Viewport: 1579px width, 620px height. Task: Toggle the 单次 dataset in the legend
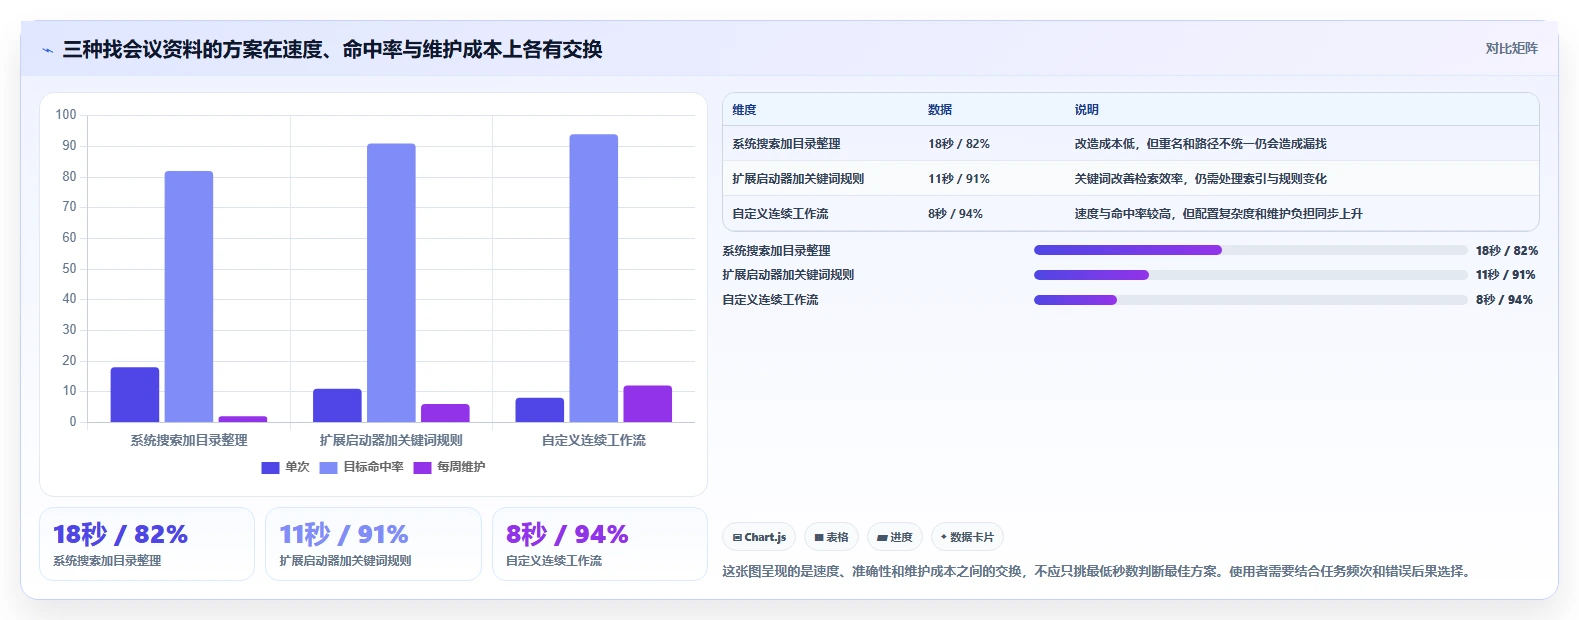[285, 467]
